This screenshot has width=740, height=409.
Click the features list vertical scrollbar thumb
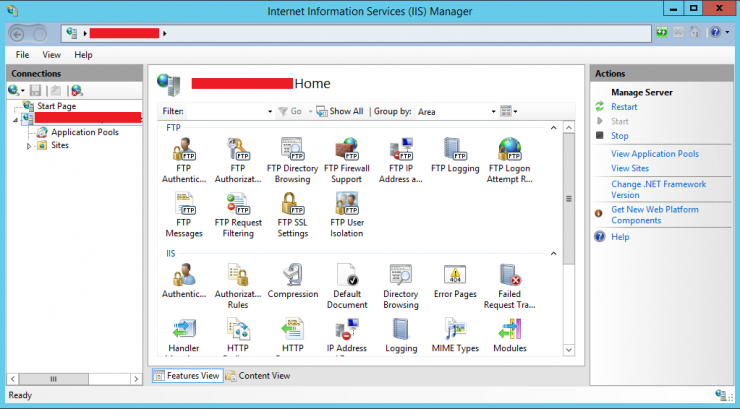click(x=569, y=199)
